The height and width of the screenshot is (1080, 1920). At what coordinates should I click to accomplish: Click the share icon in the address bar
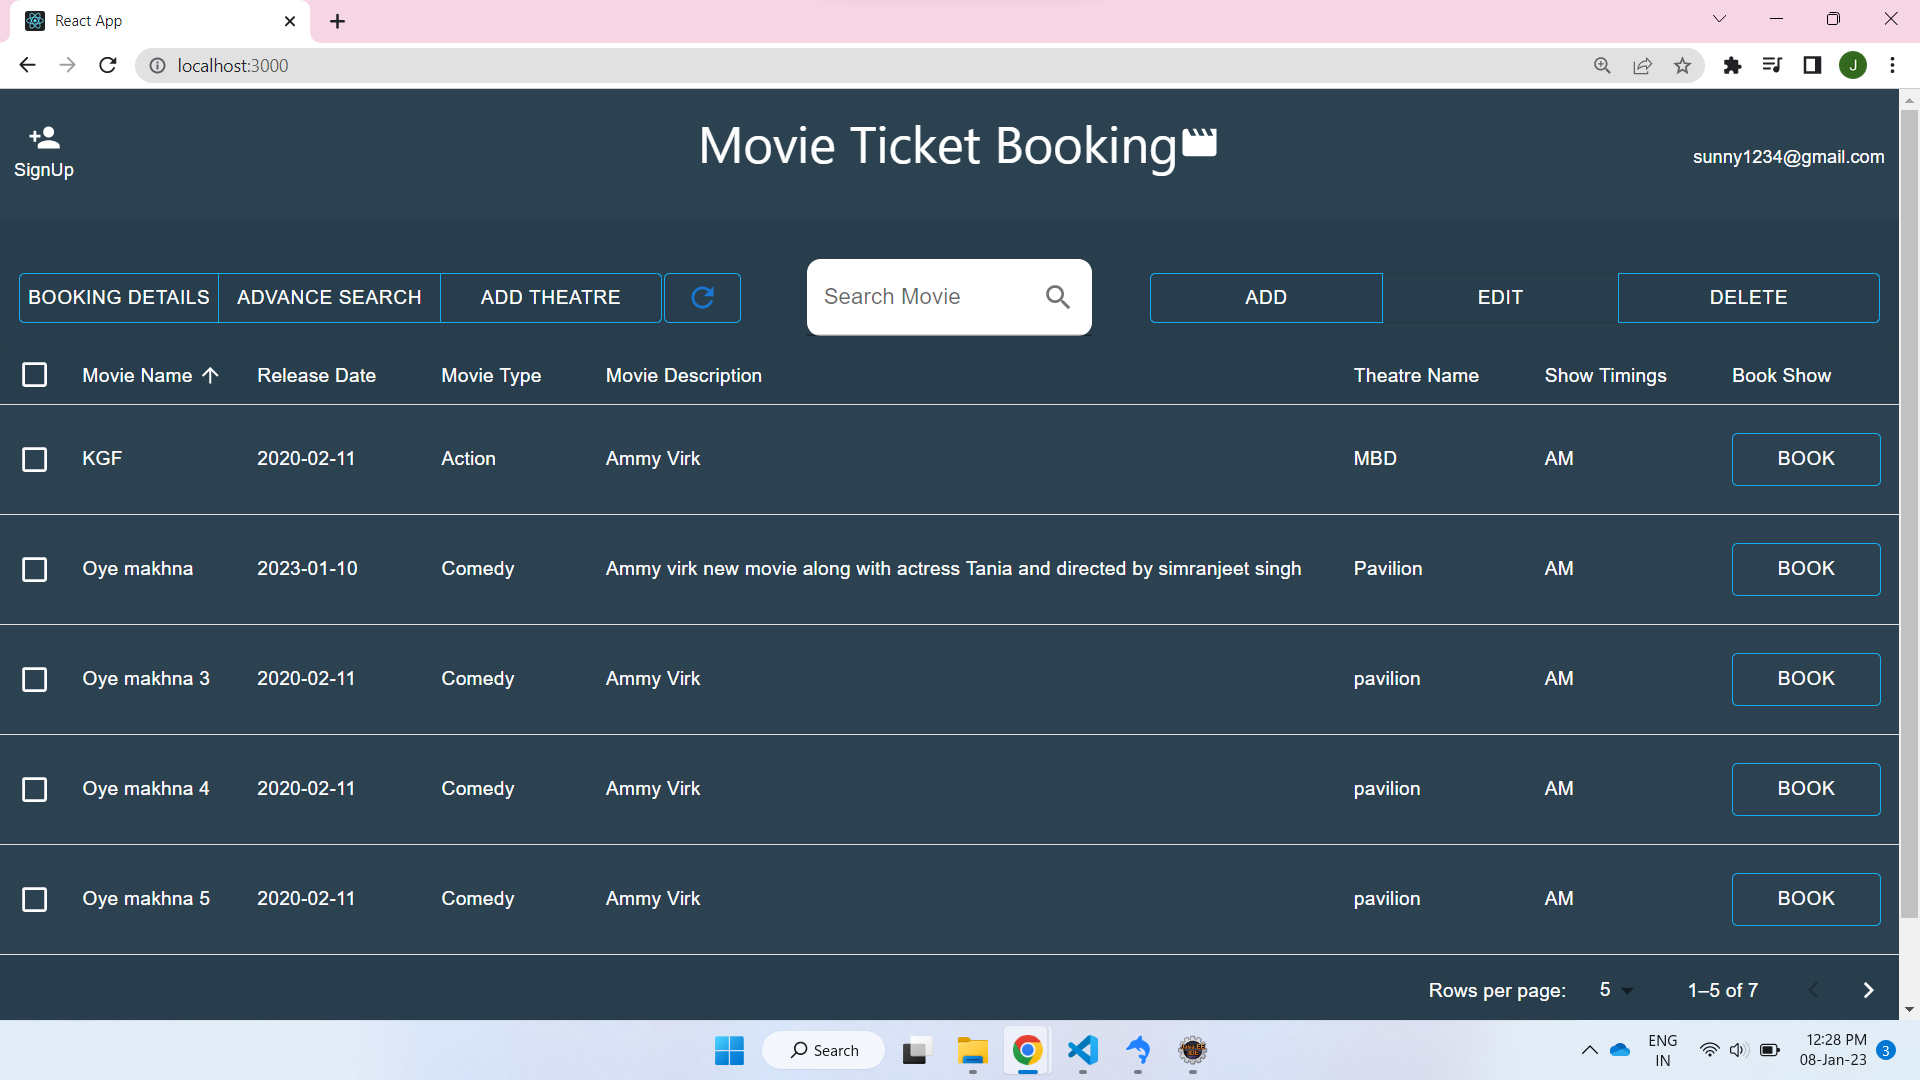click(x=1643, y=65)
